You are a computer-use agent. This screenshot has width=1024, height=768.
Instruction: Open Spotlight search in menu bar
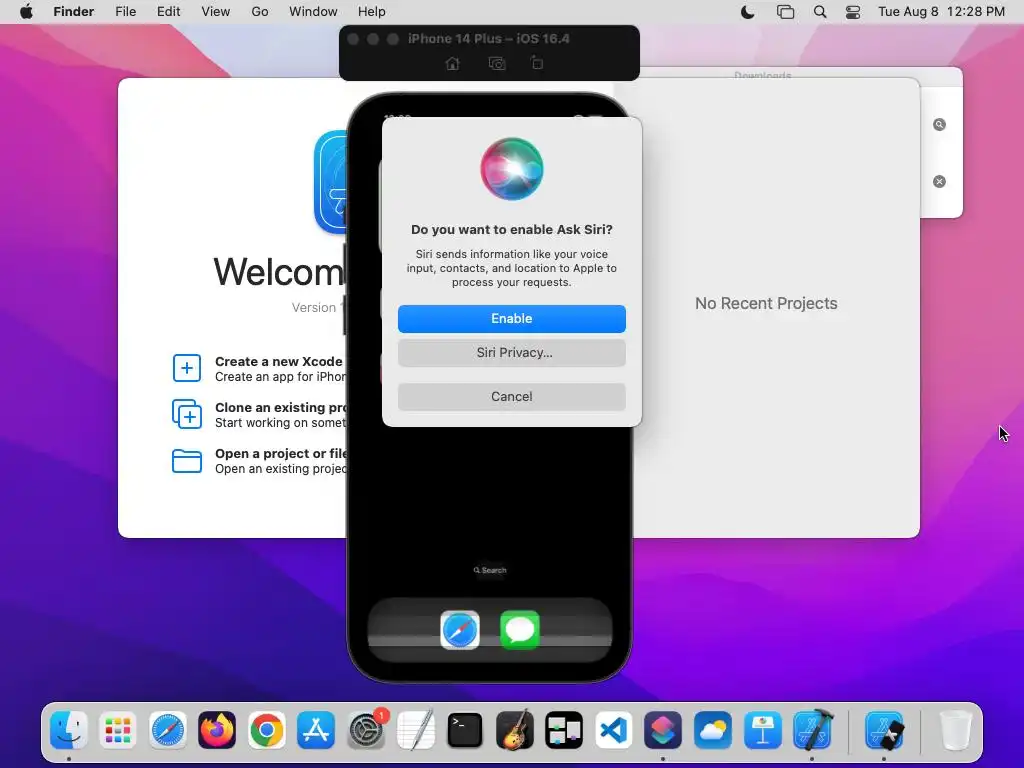point(820,12)
